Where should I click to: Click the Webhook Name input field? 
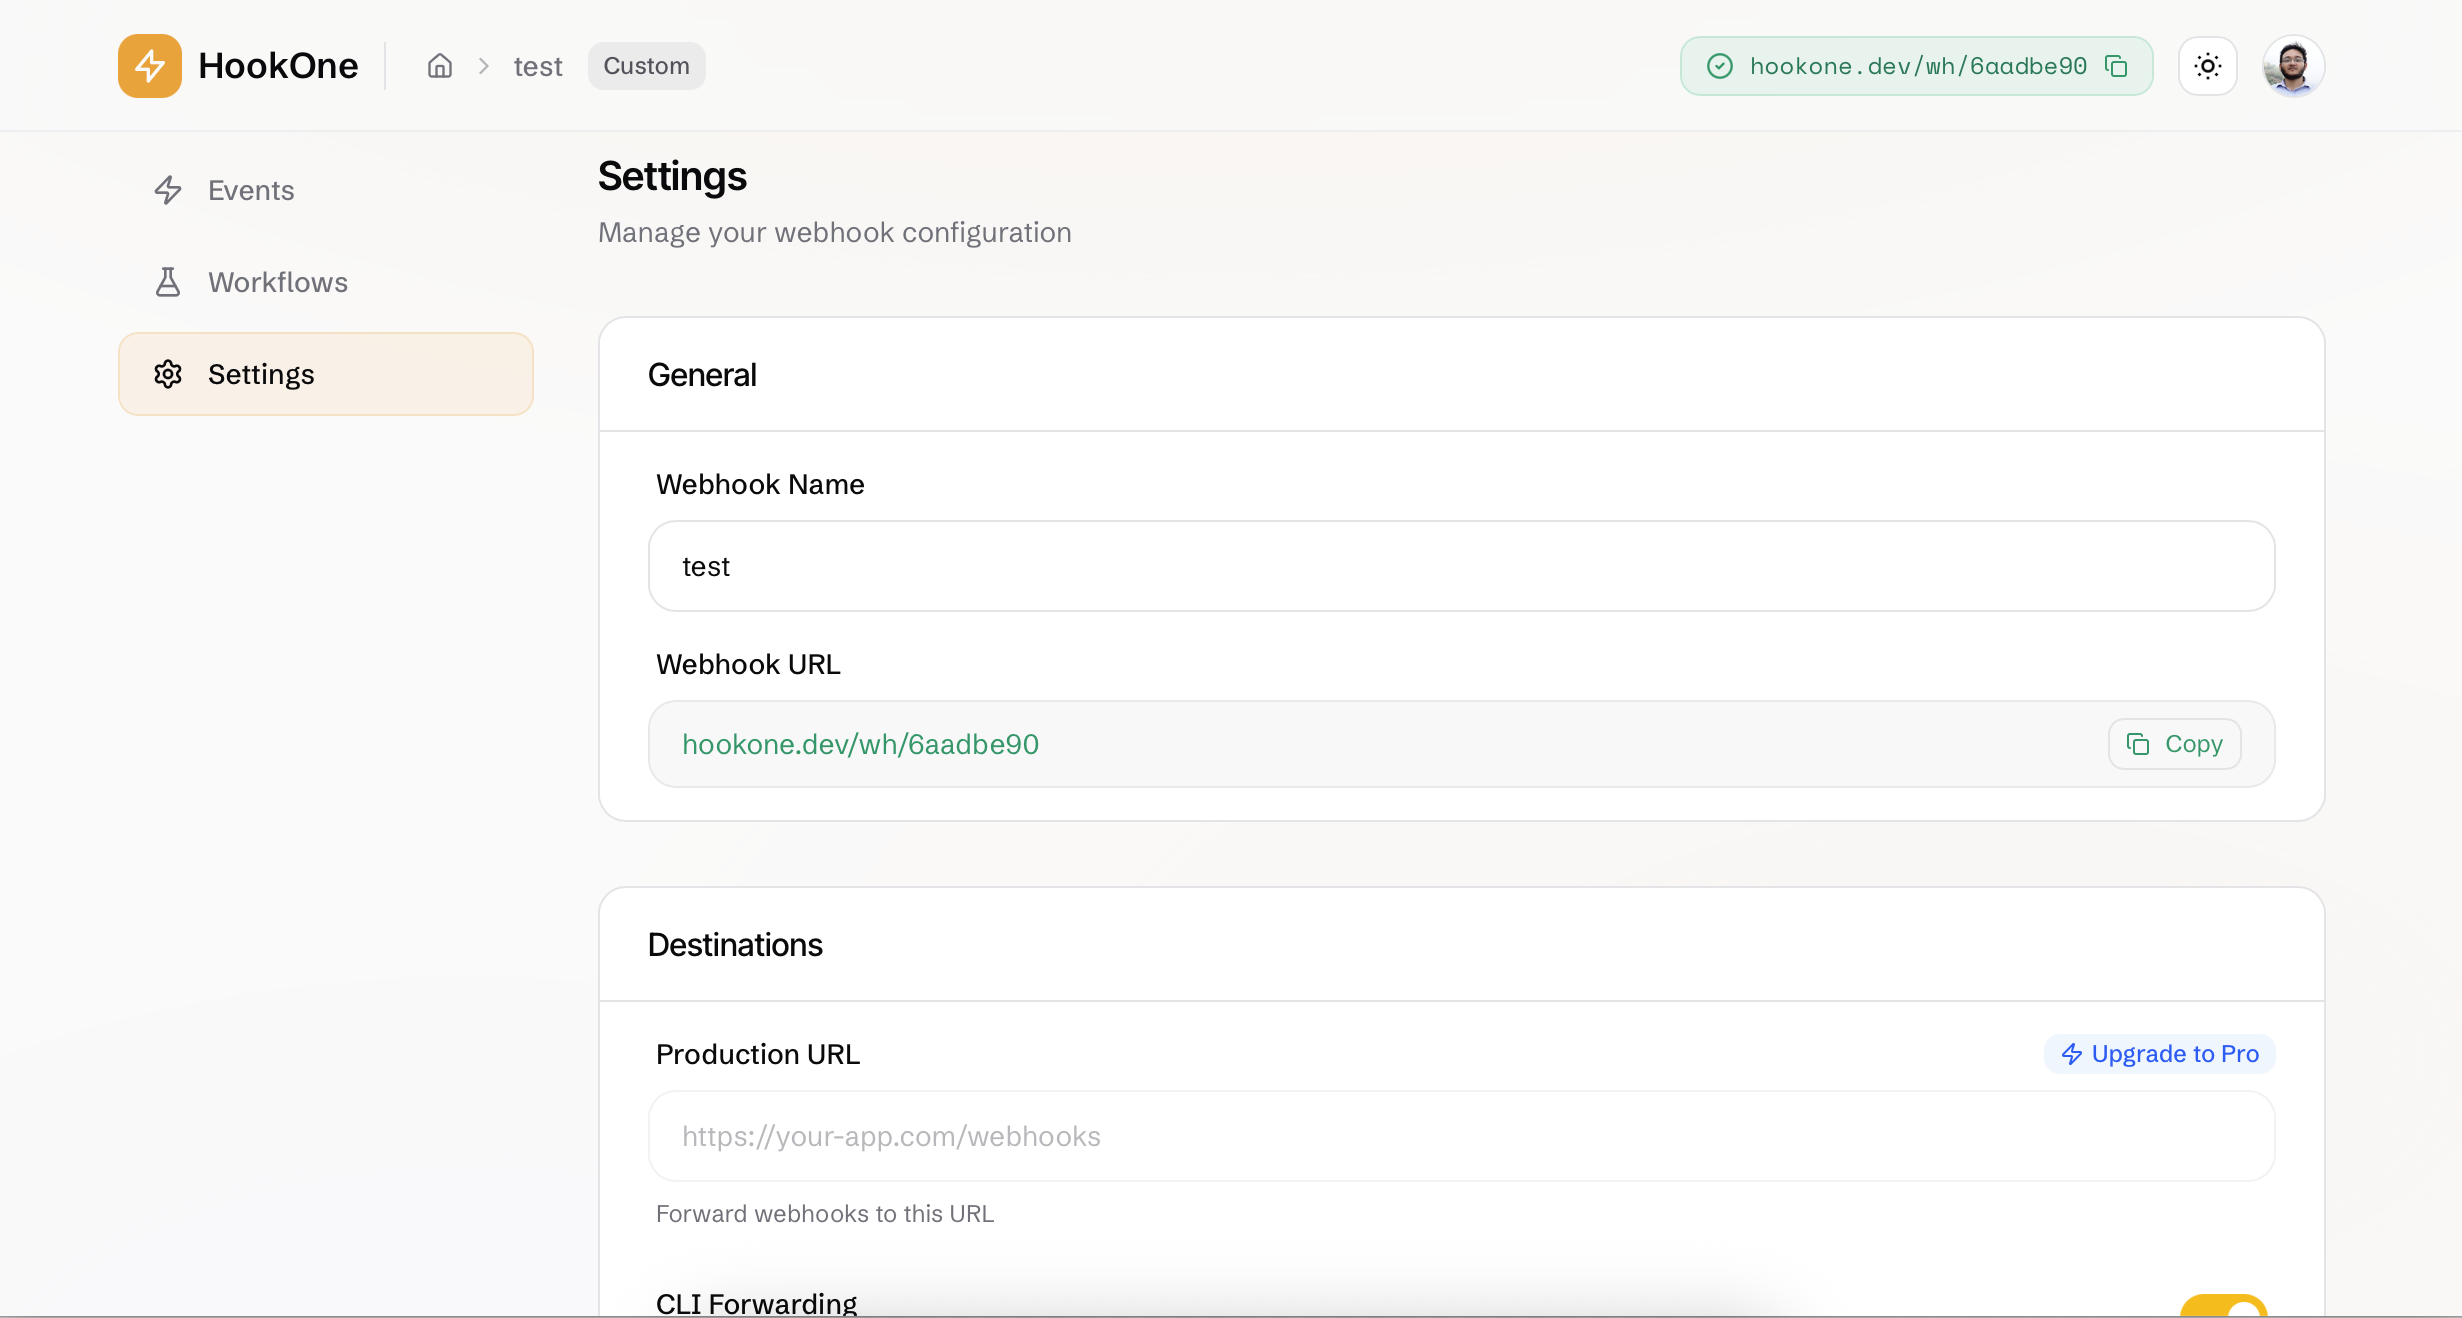[1461, 566]
